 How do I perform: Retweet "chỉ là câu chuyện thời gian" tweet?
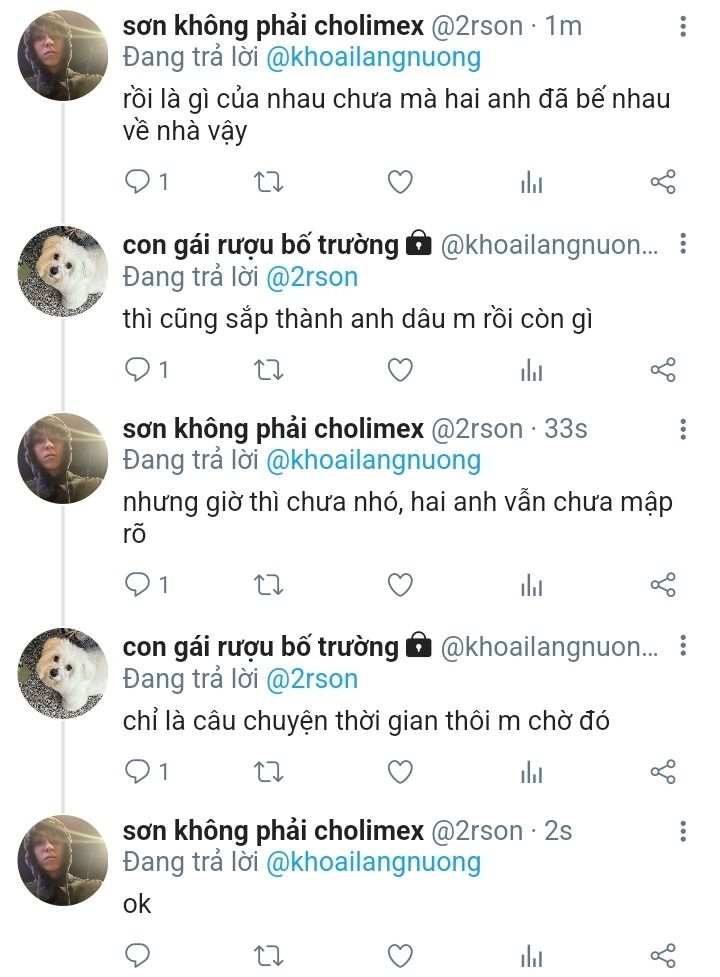tap(269, 771)
